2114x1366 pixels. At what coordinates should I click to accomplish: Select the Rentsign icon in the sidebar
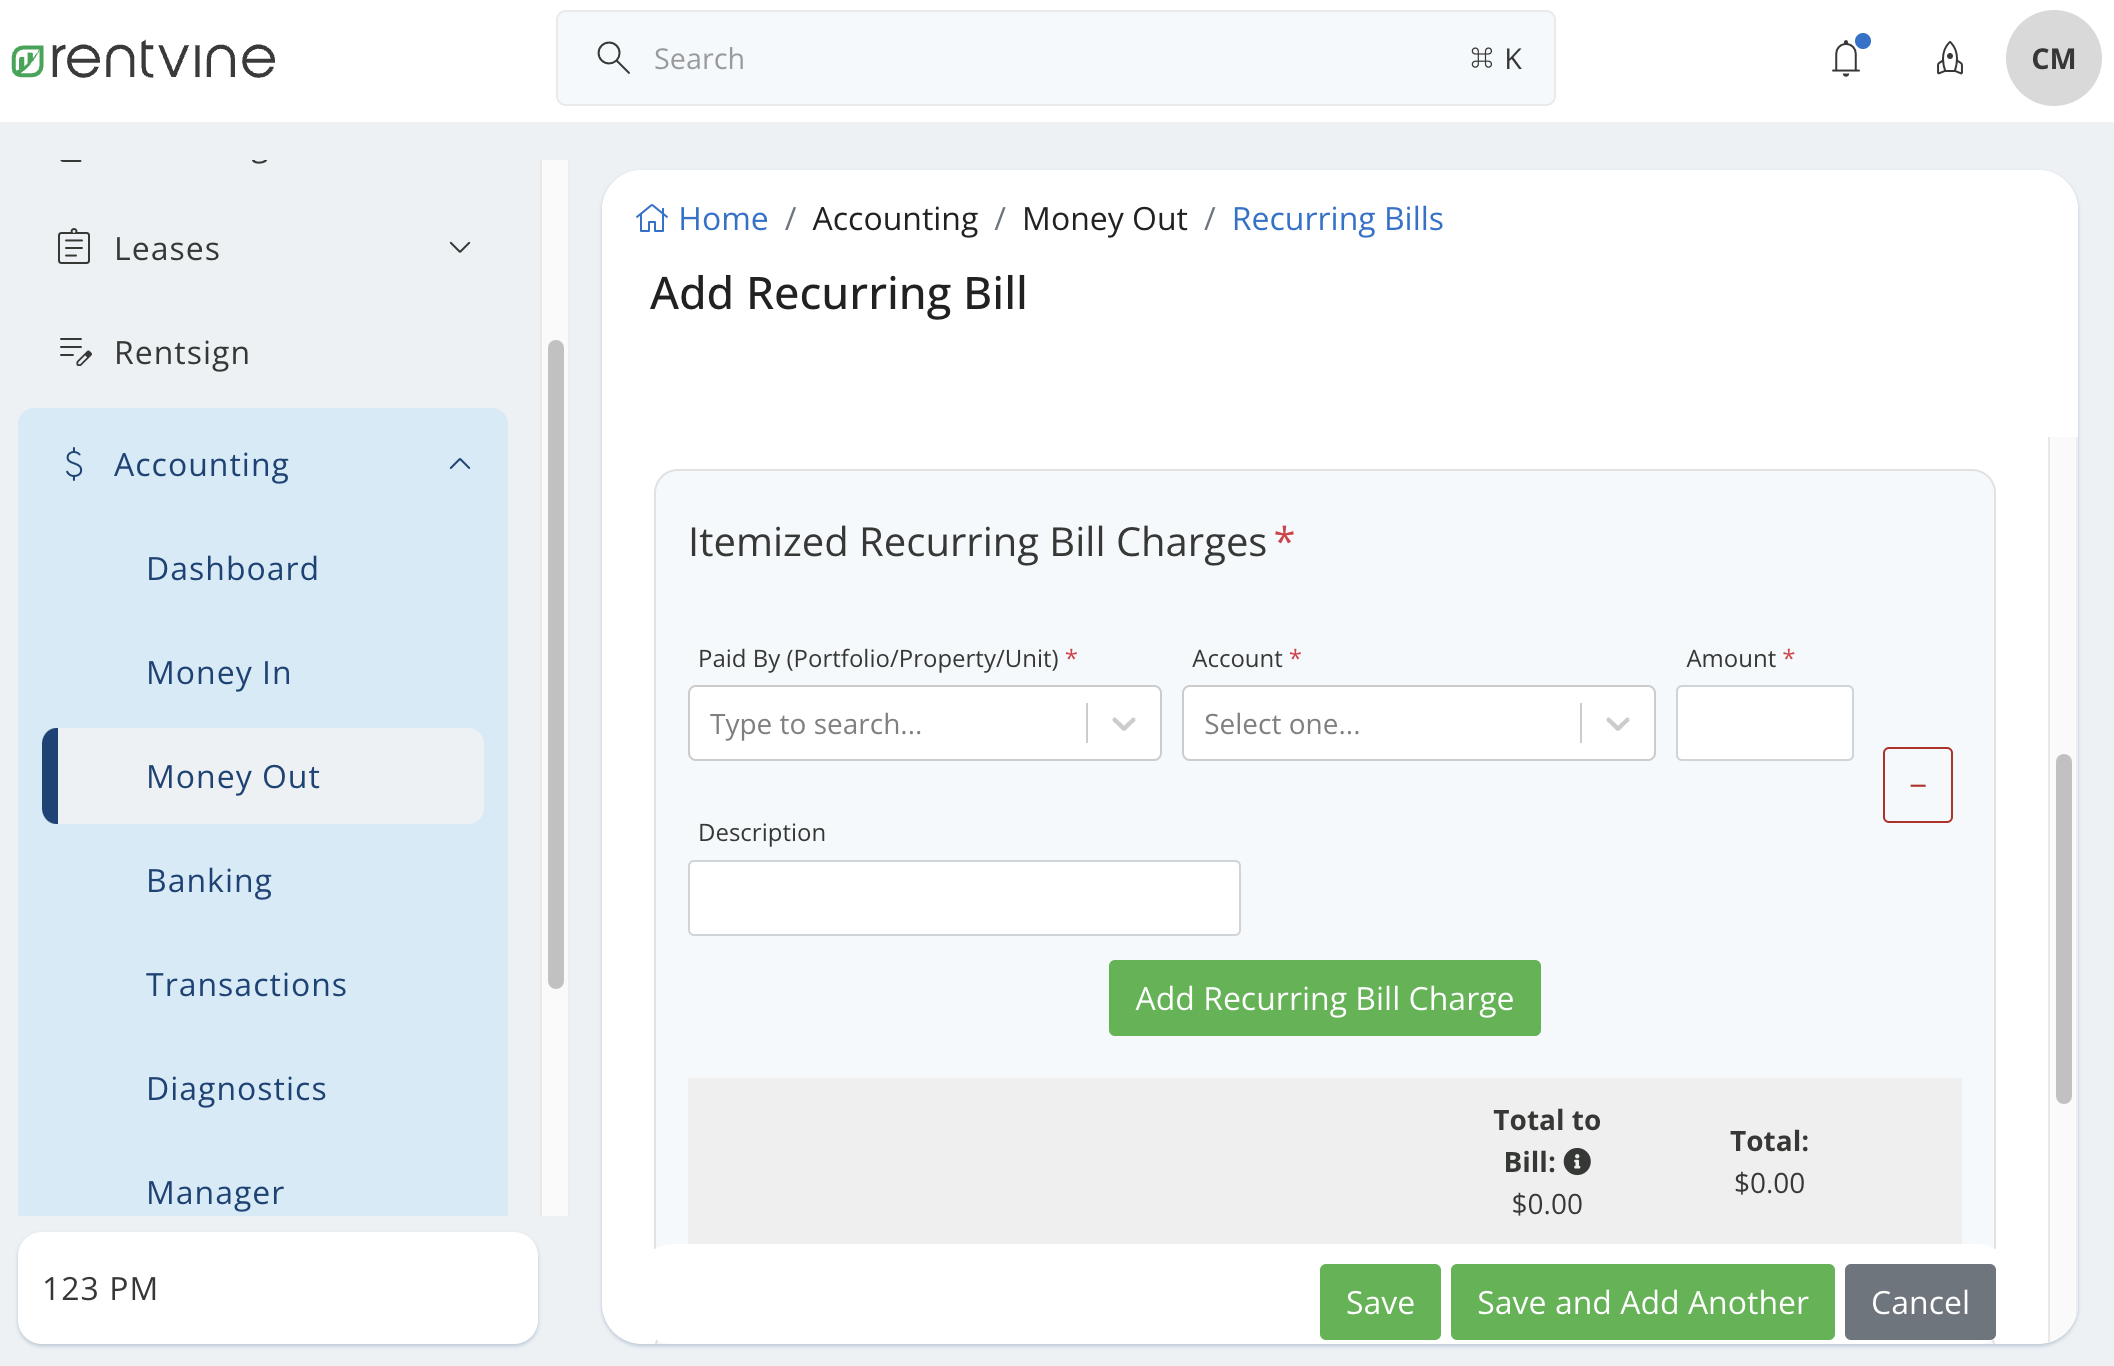pyautogui.click(x=75, y=352)
